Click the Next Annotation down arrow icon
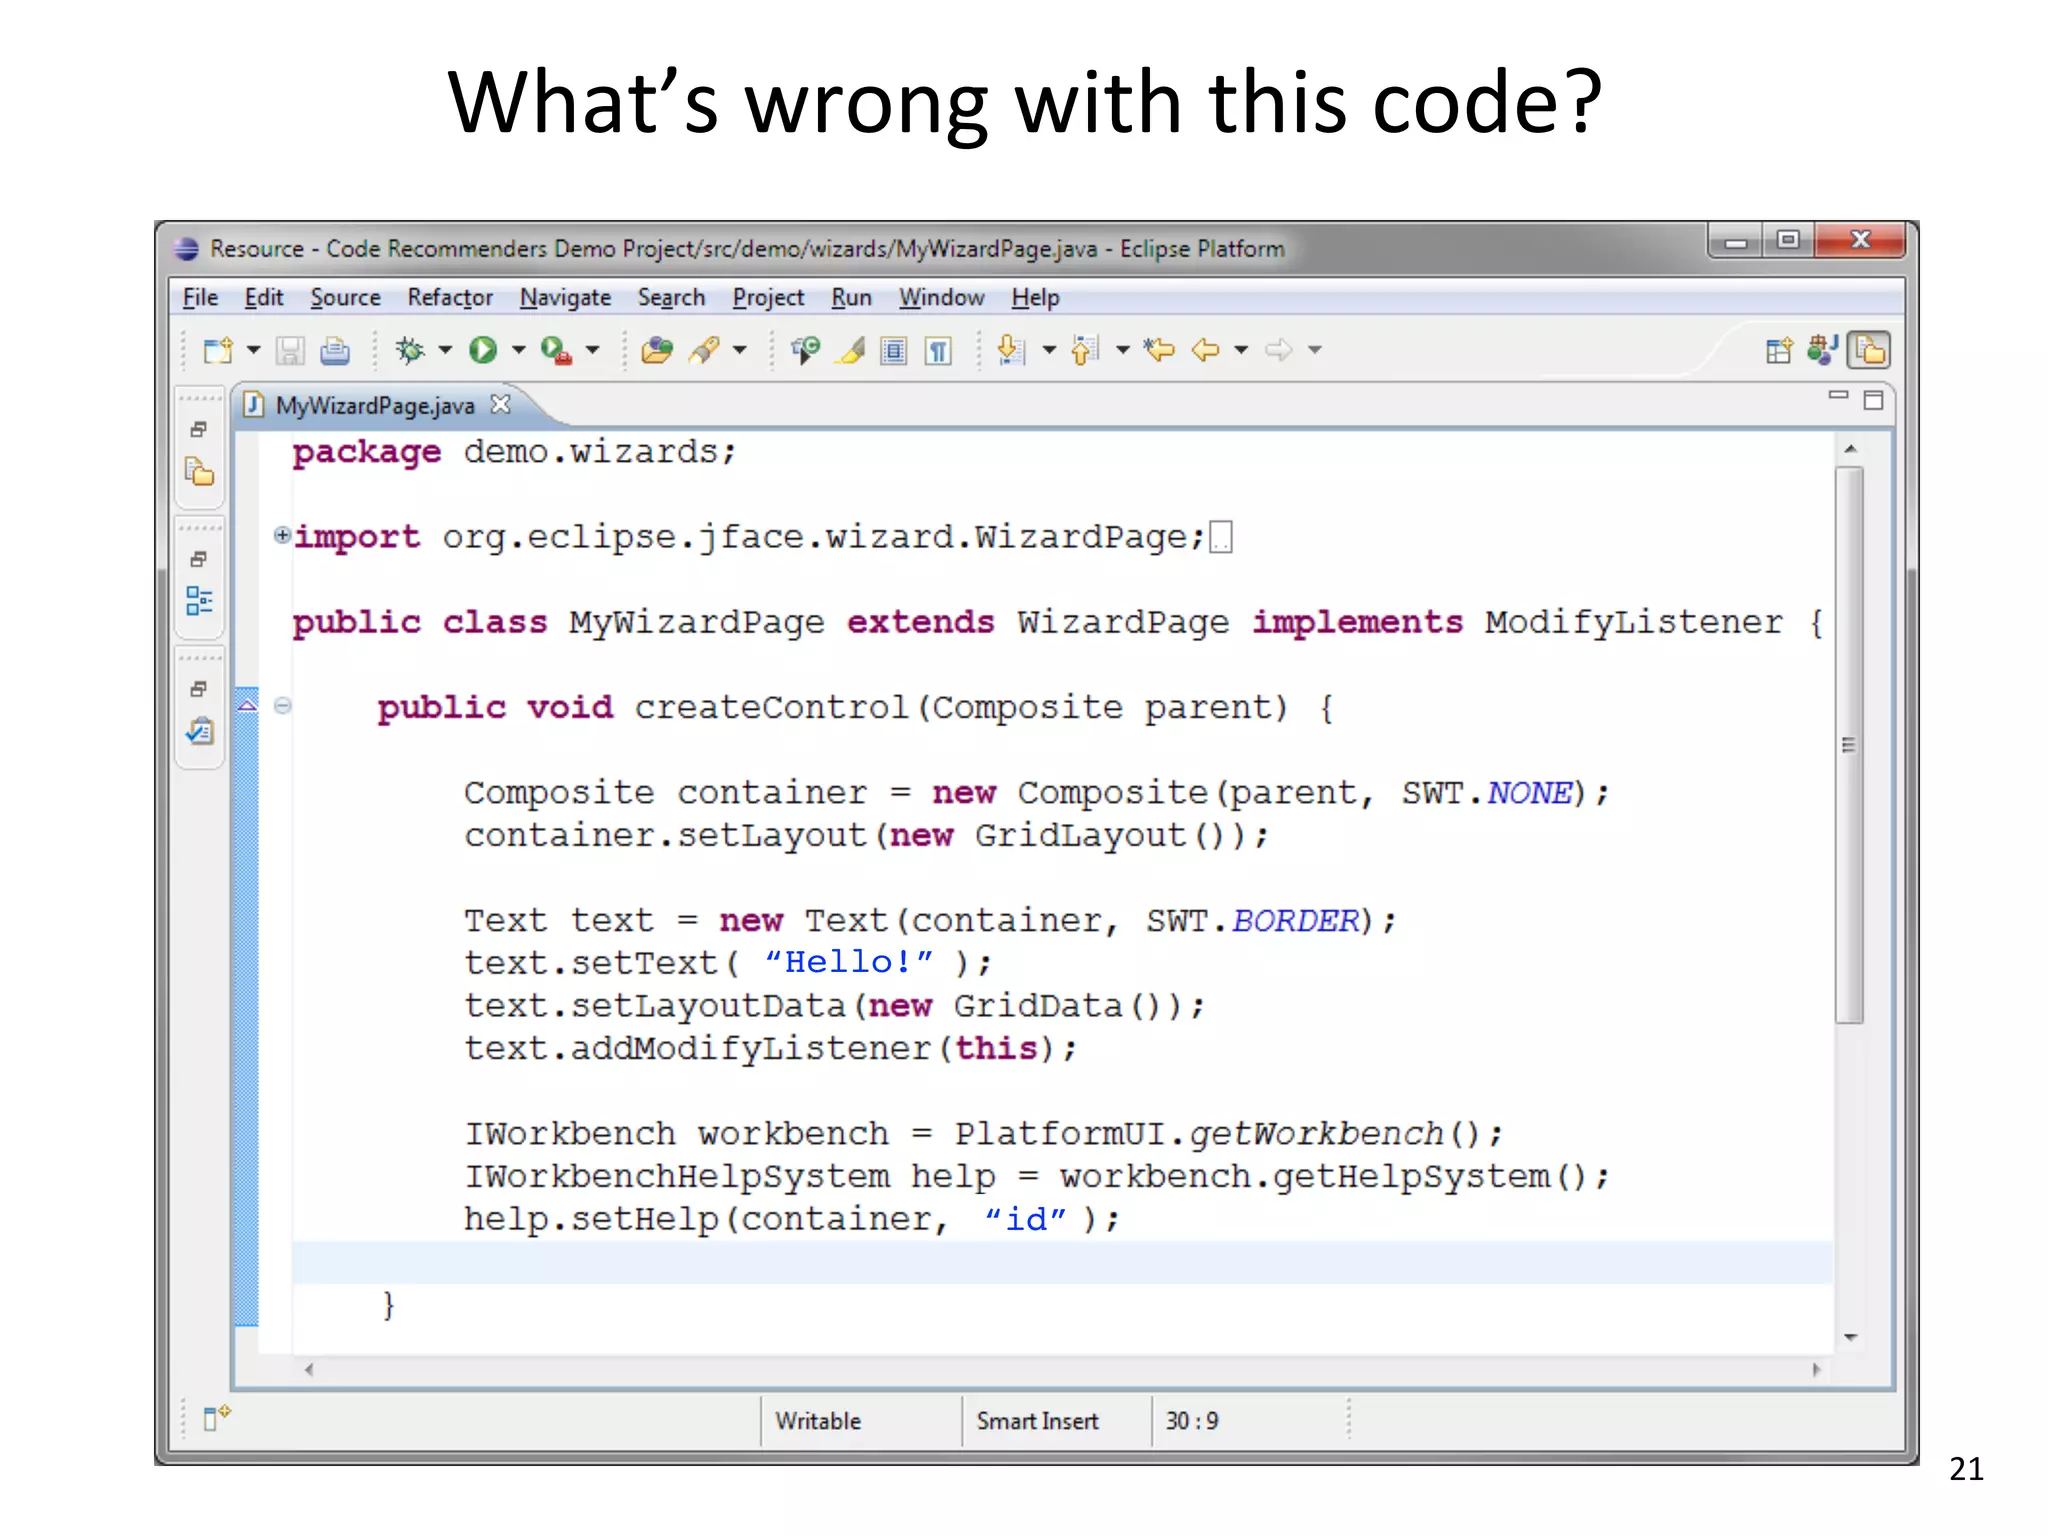Screen dimensions: 2048x1536 (x=1011, y=350)
